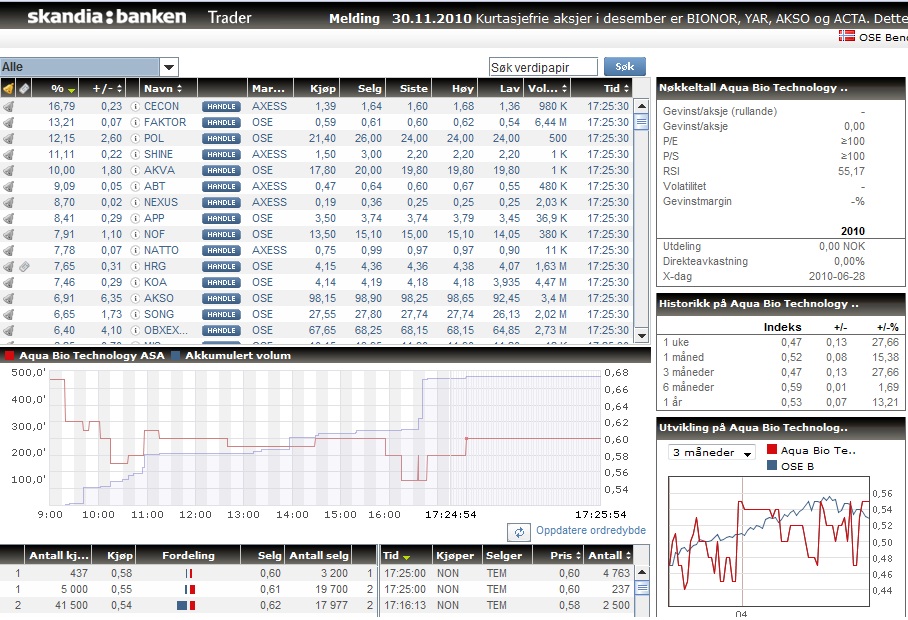
Task: Click the red Aqua Bio Technology ASA legend square
Action: tap(9, 355)
